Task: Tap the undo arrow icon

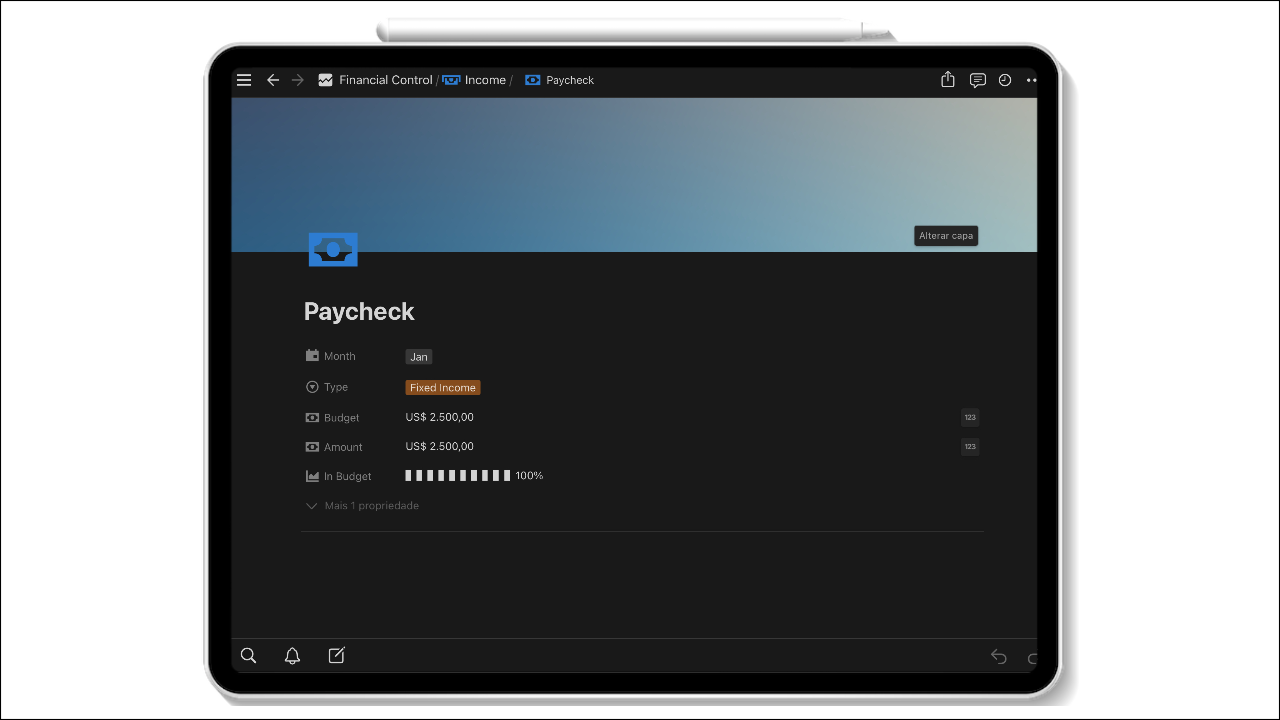Action: point(998,656)
